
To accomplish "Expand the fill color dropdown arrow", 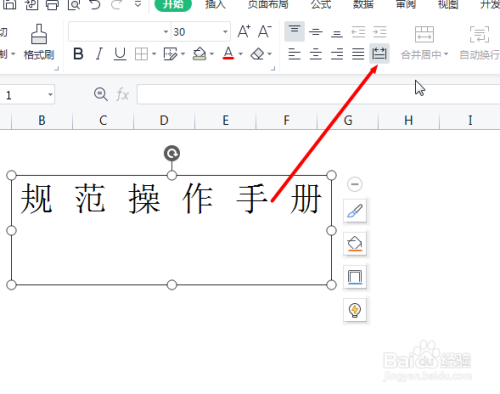I will click(x=212, y=54).
